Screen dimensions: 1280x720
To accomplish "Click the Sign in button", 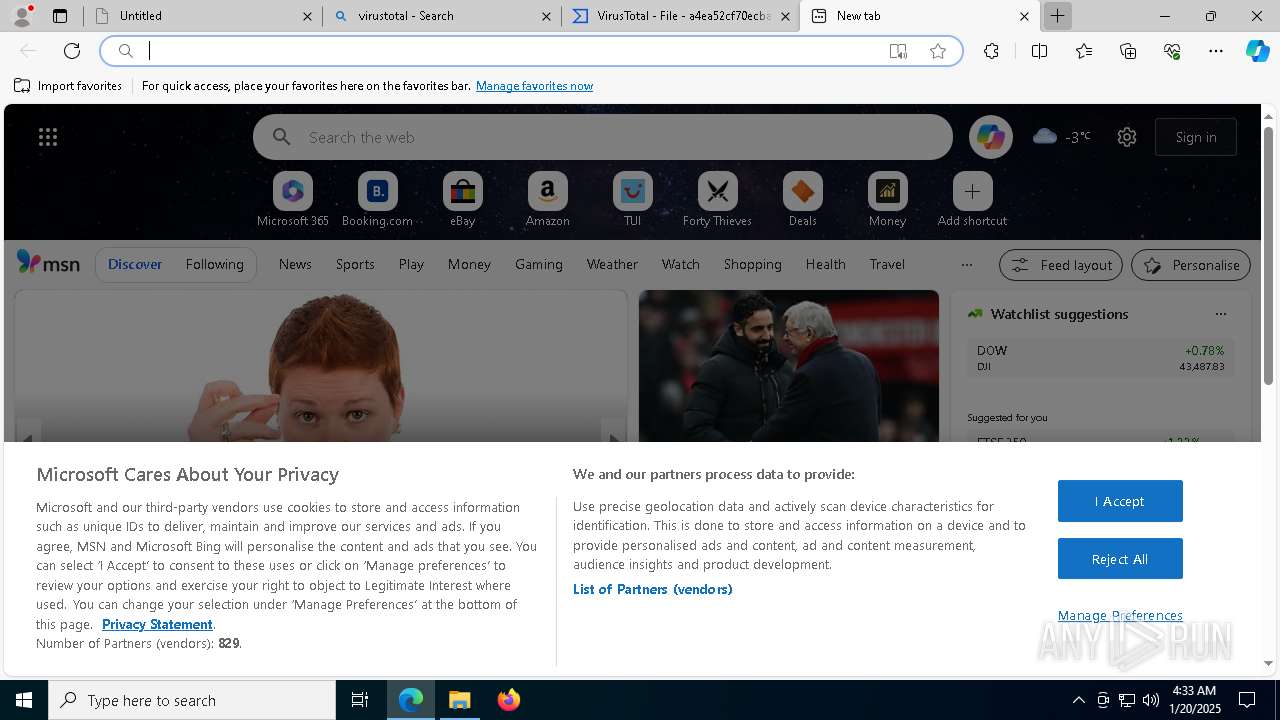I will click(x=1196, y=137).
